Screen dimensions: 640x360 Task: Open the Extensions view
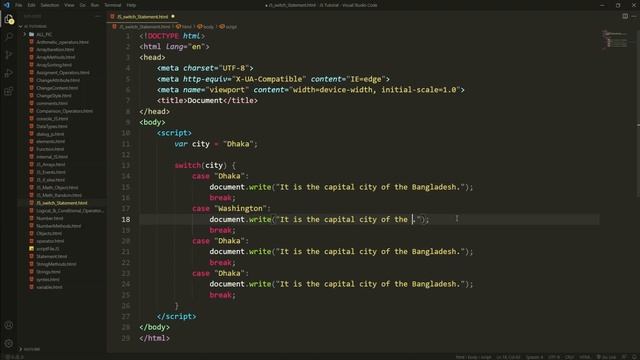point(9,91)
